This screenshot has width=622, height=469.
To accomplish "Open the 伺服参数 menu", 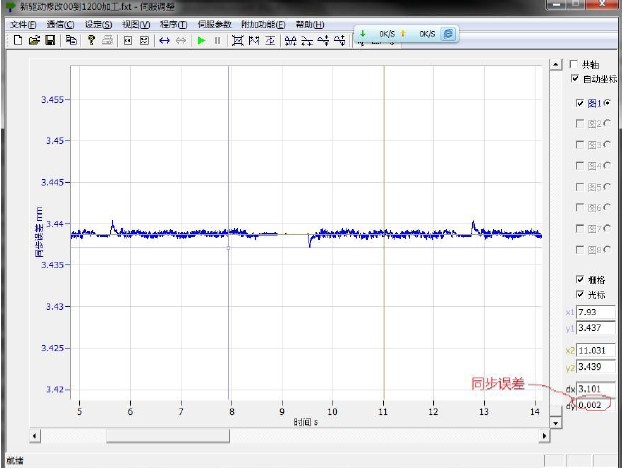I will click(214, 23).
